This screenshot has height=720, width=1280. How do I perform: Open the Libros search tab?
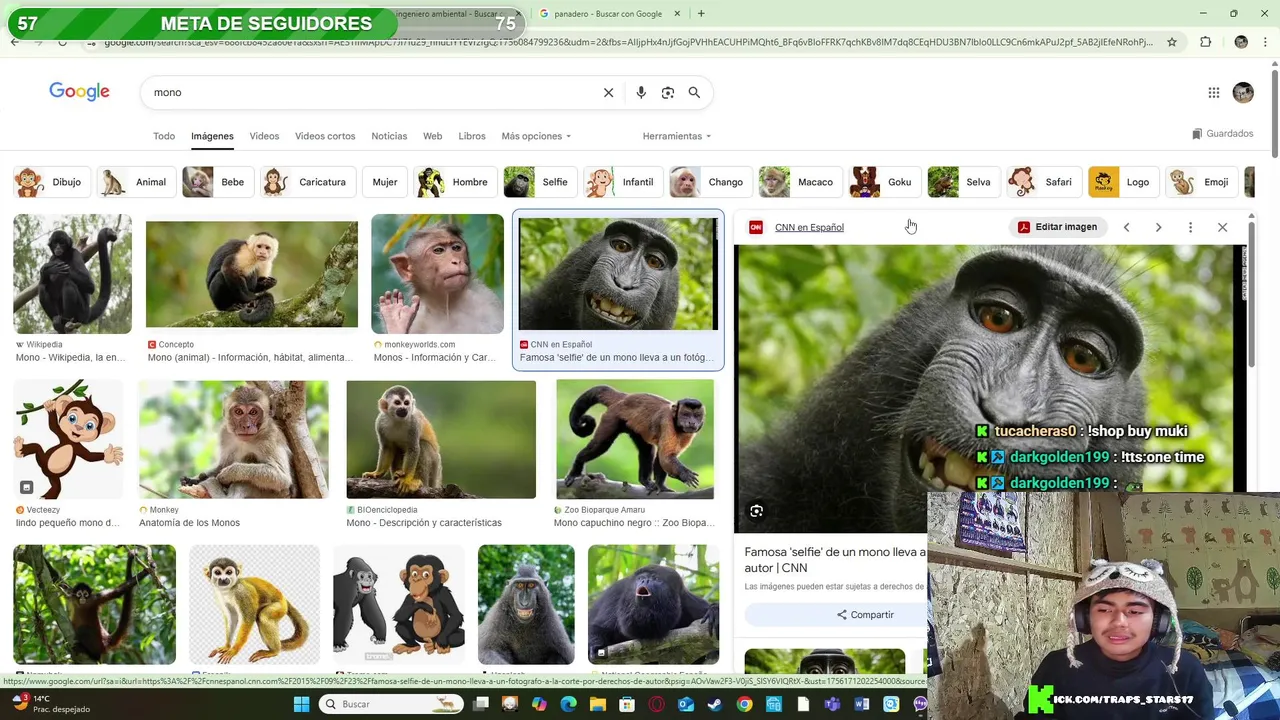(472, 136)
